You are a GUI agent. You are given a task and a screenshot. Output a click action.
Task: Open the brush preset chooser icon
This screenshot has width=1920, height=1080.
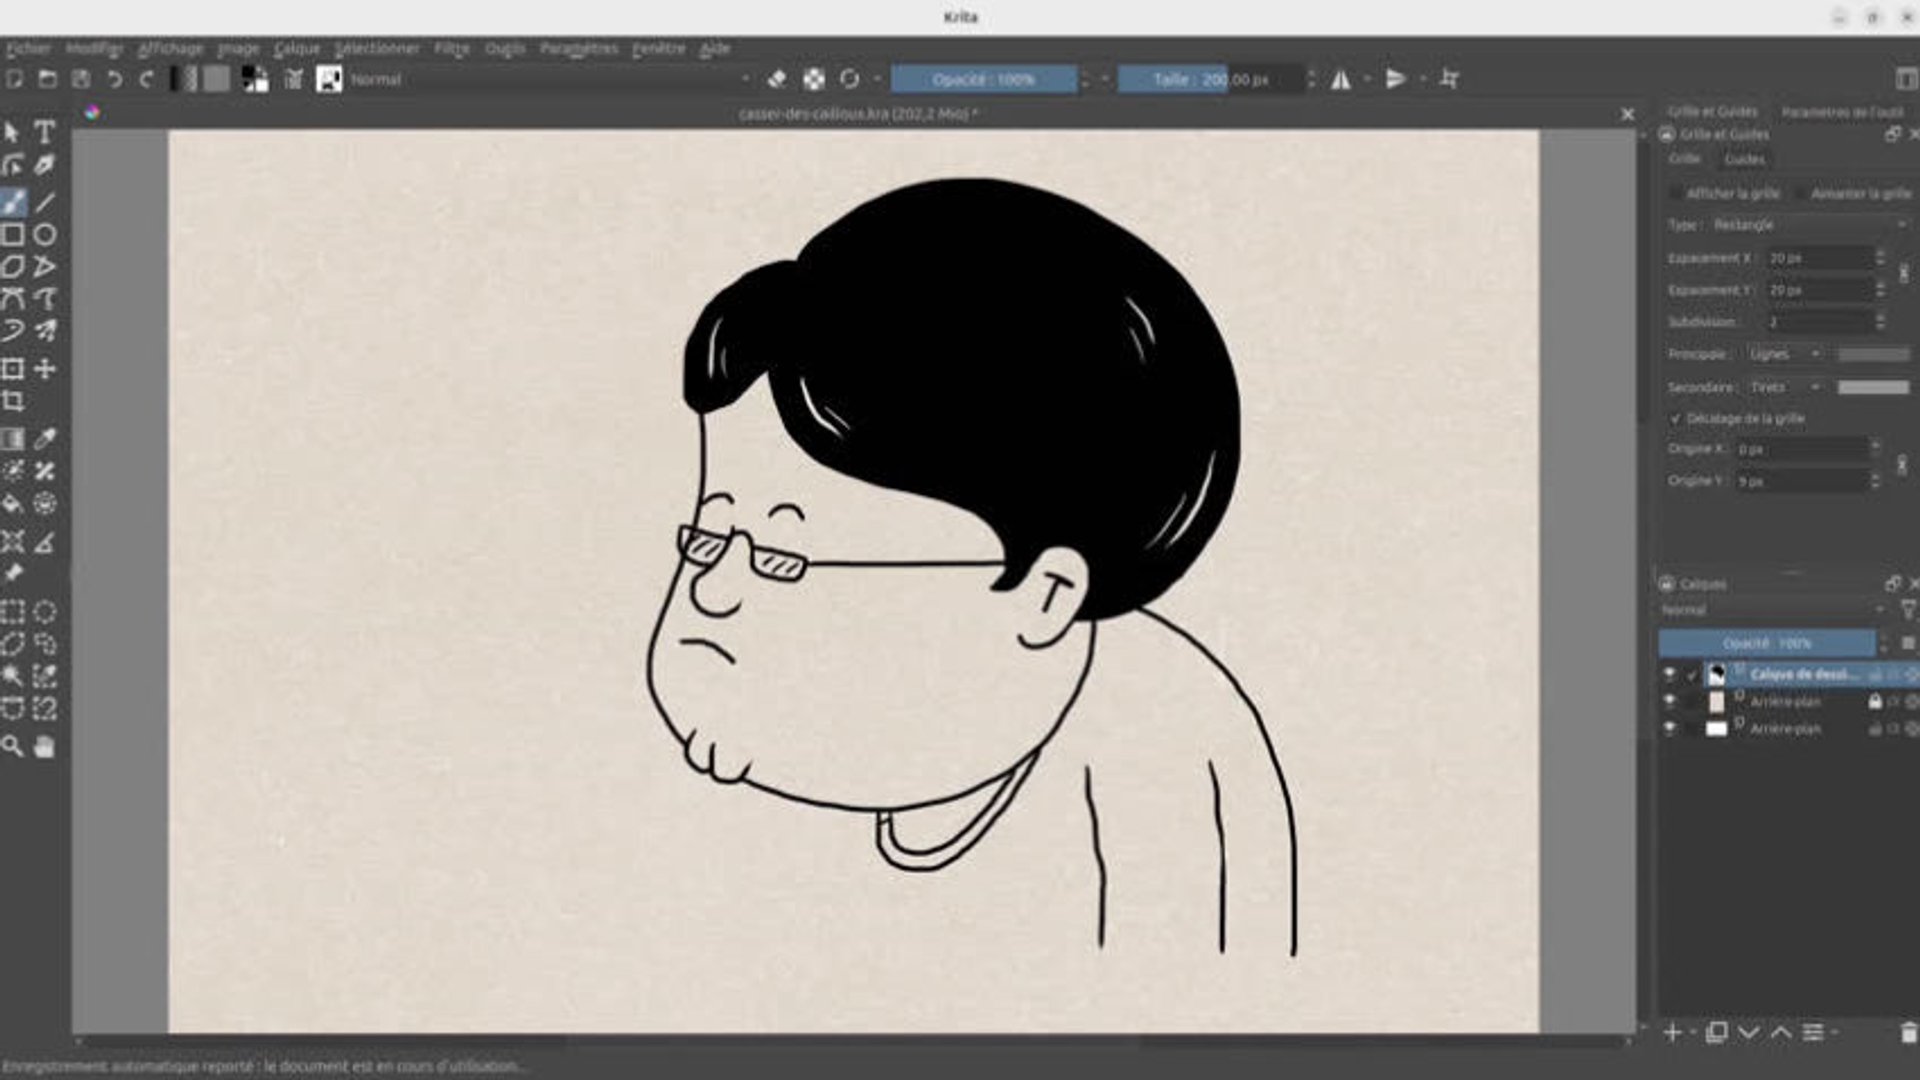[x=329, y=79]
